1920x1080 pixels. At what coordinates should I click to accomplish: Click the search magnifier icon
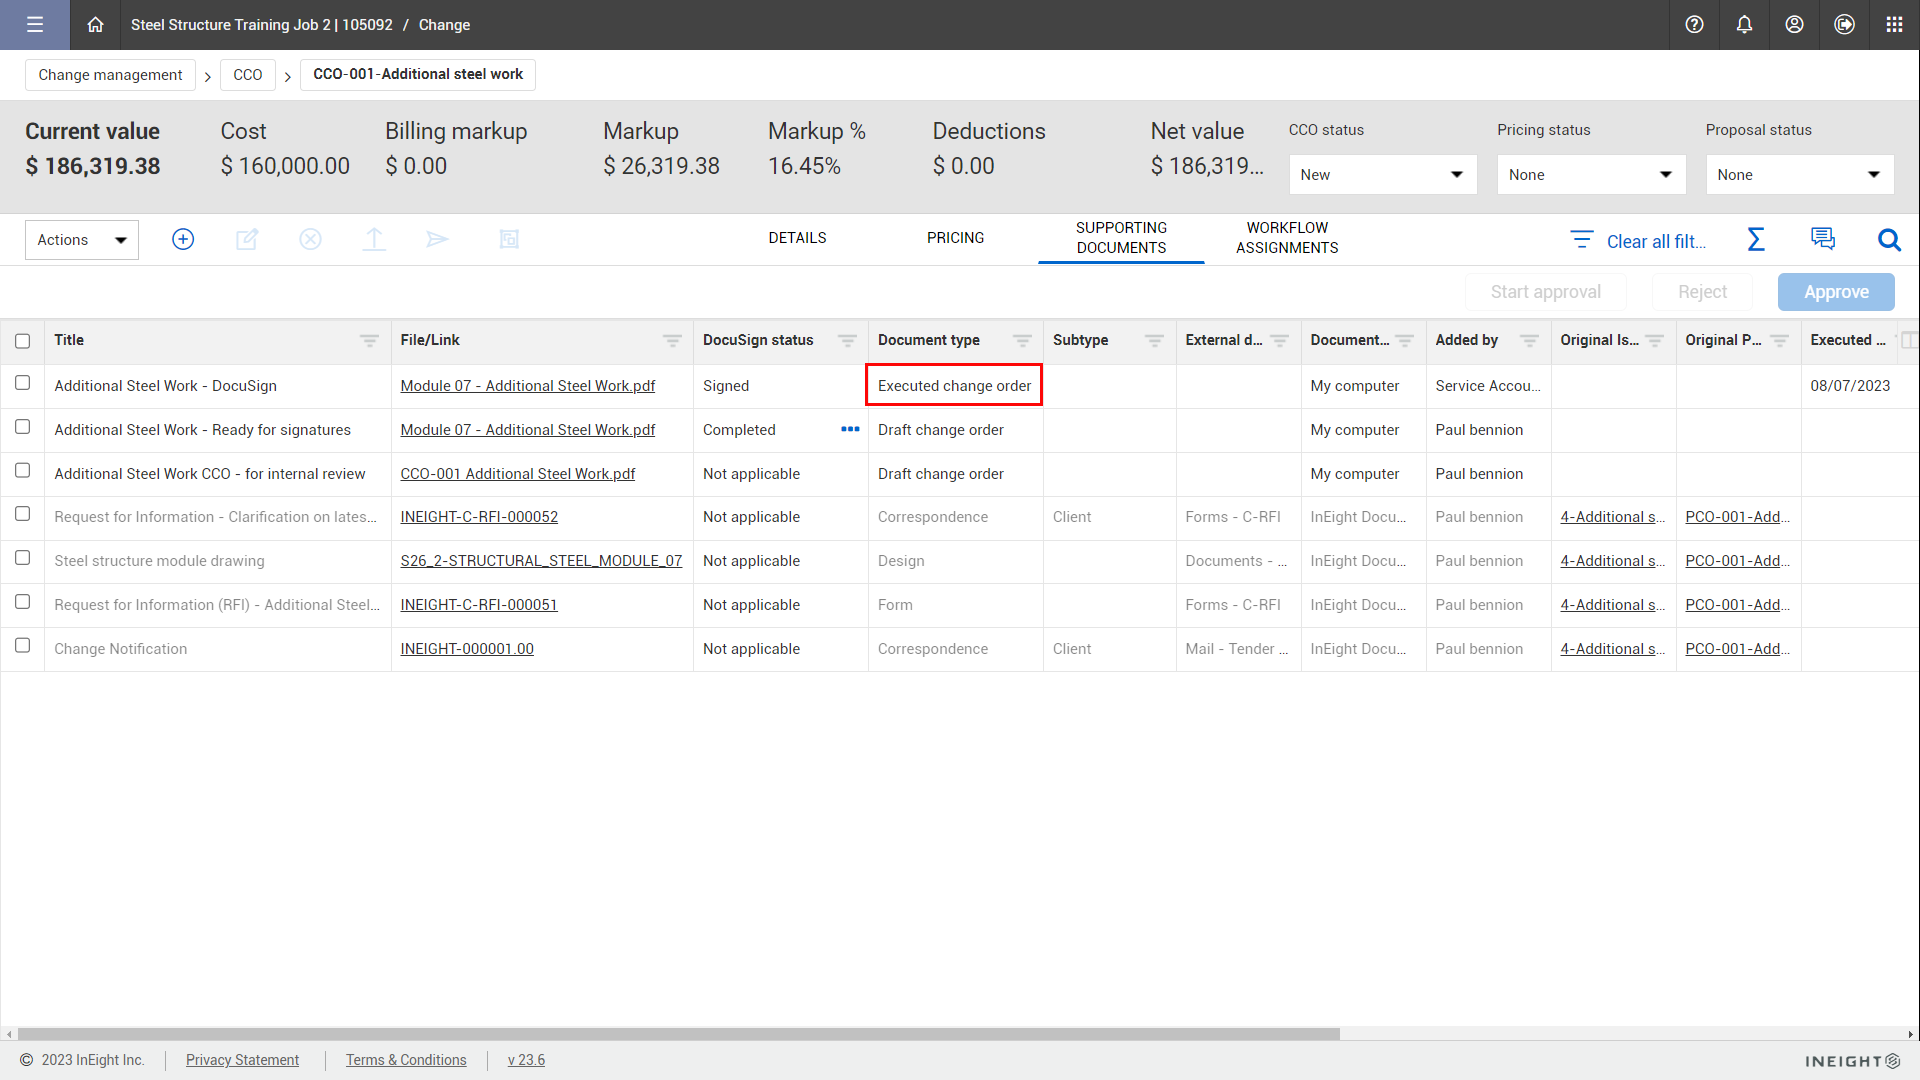[1888, 240]
